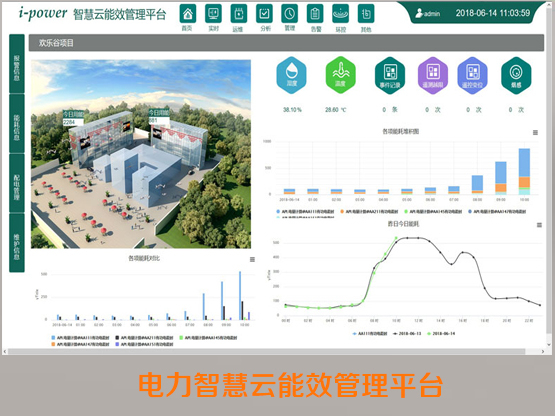Toggle the green 2018-06-14 legend series
This screenshot has width=555, height=416.
(441, 334)
